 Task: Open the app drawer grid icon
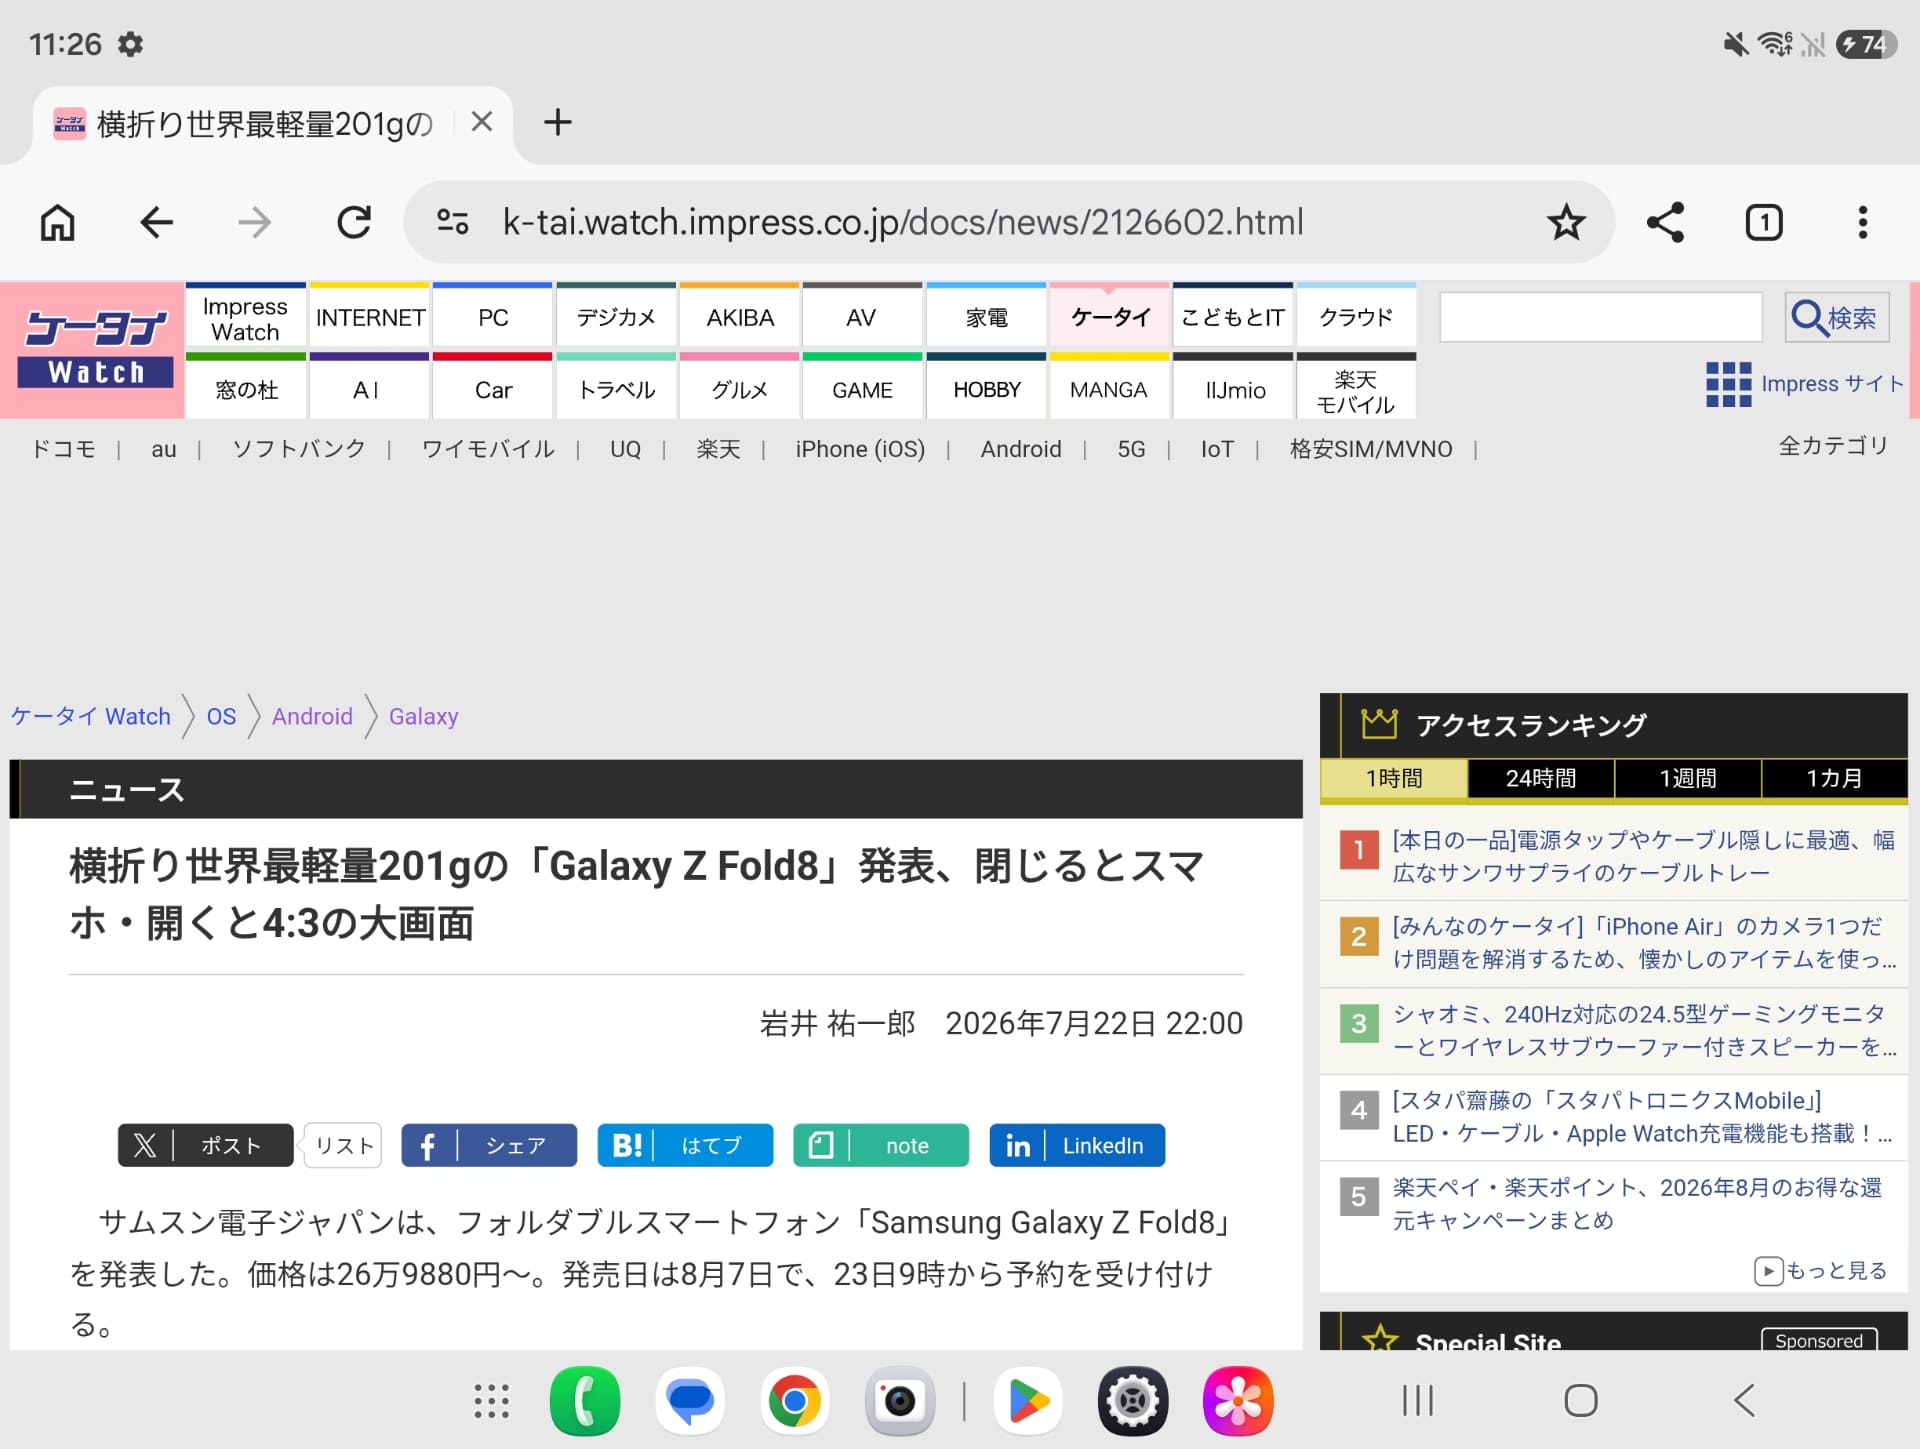(x=491, y=1401)
